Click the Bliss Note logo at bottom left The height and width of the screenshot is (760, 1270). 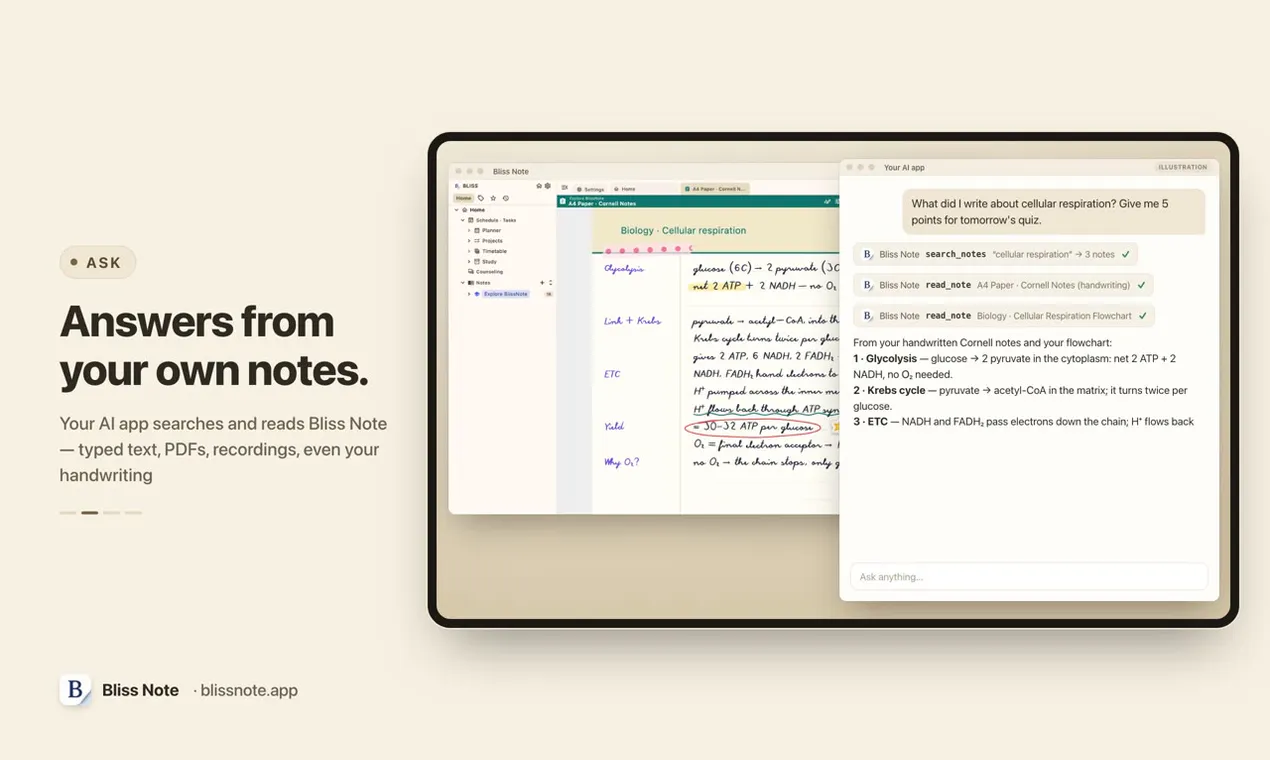click(75, 690)
